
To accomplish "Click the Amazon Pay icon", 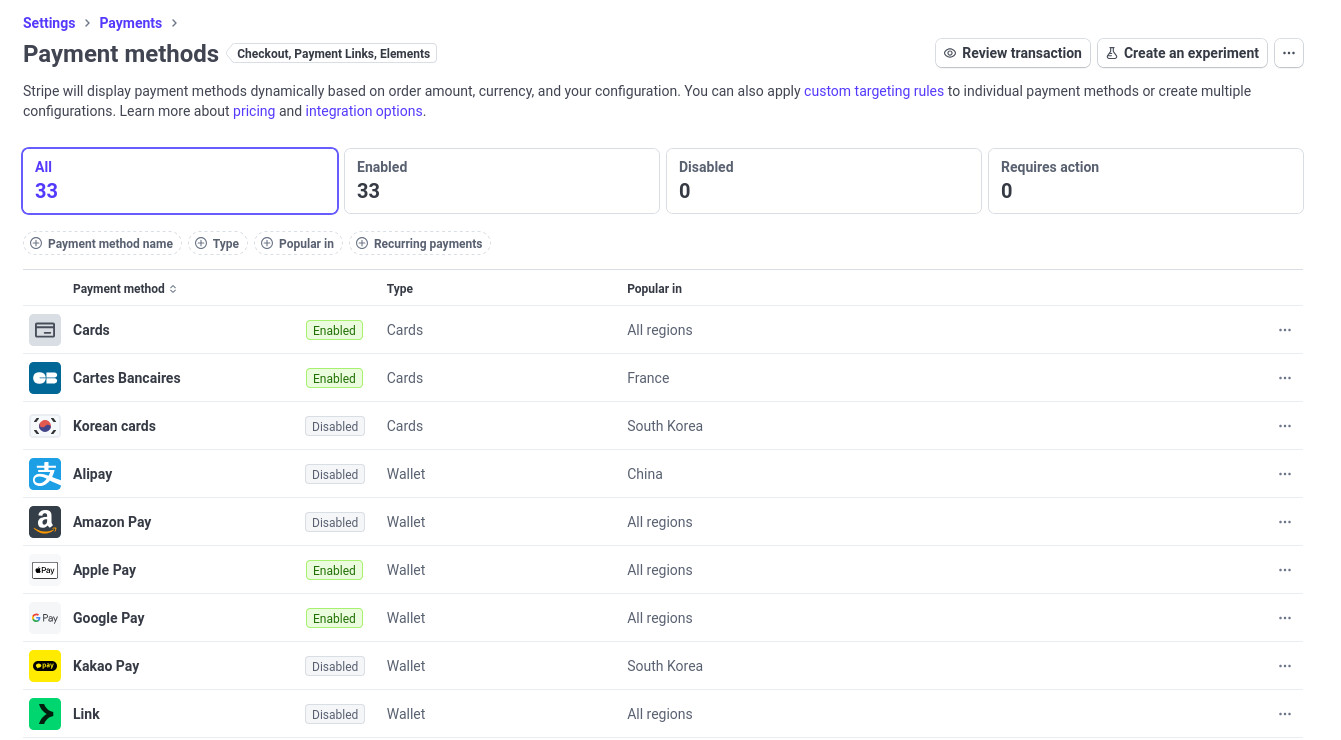I will (45, 522).
